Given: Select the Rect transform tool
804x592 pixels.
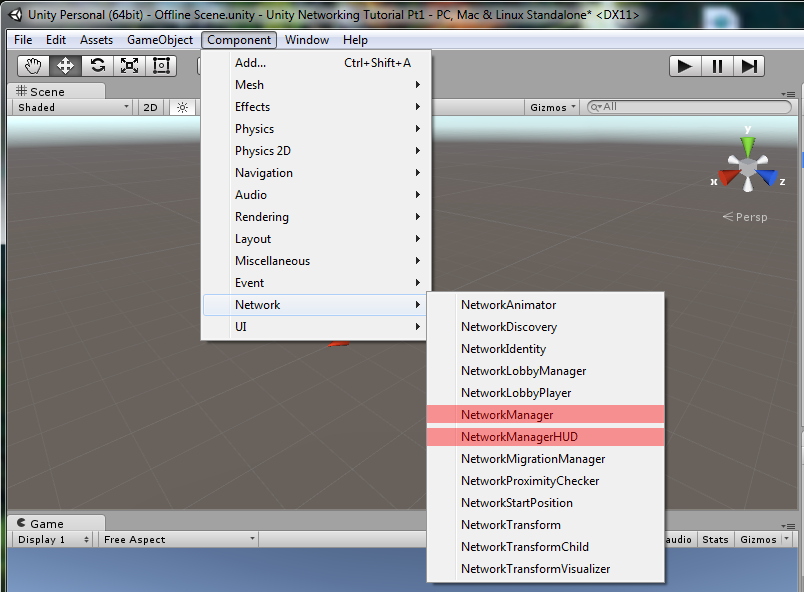Looking at the screenshot, I should point(161,66).
